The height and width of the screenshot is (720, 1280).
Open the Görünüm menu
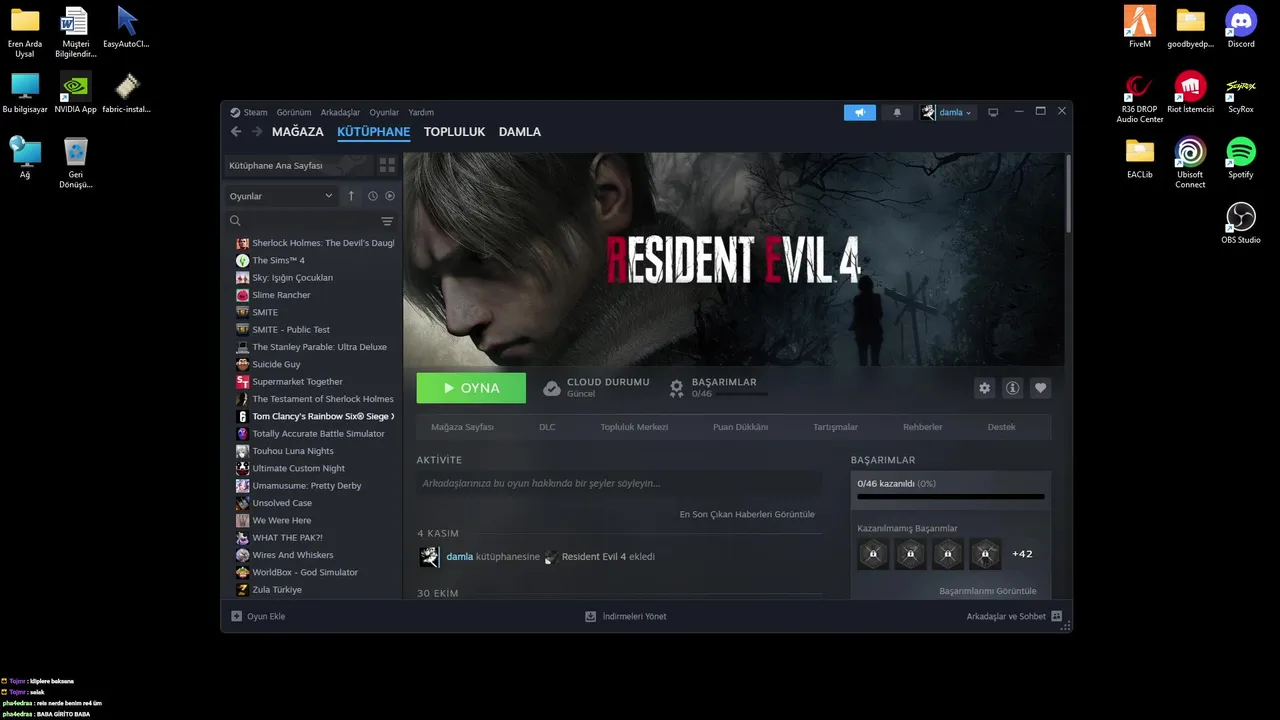pyautogui.click(x=294, y=112)
